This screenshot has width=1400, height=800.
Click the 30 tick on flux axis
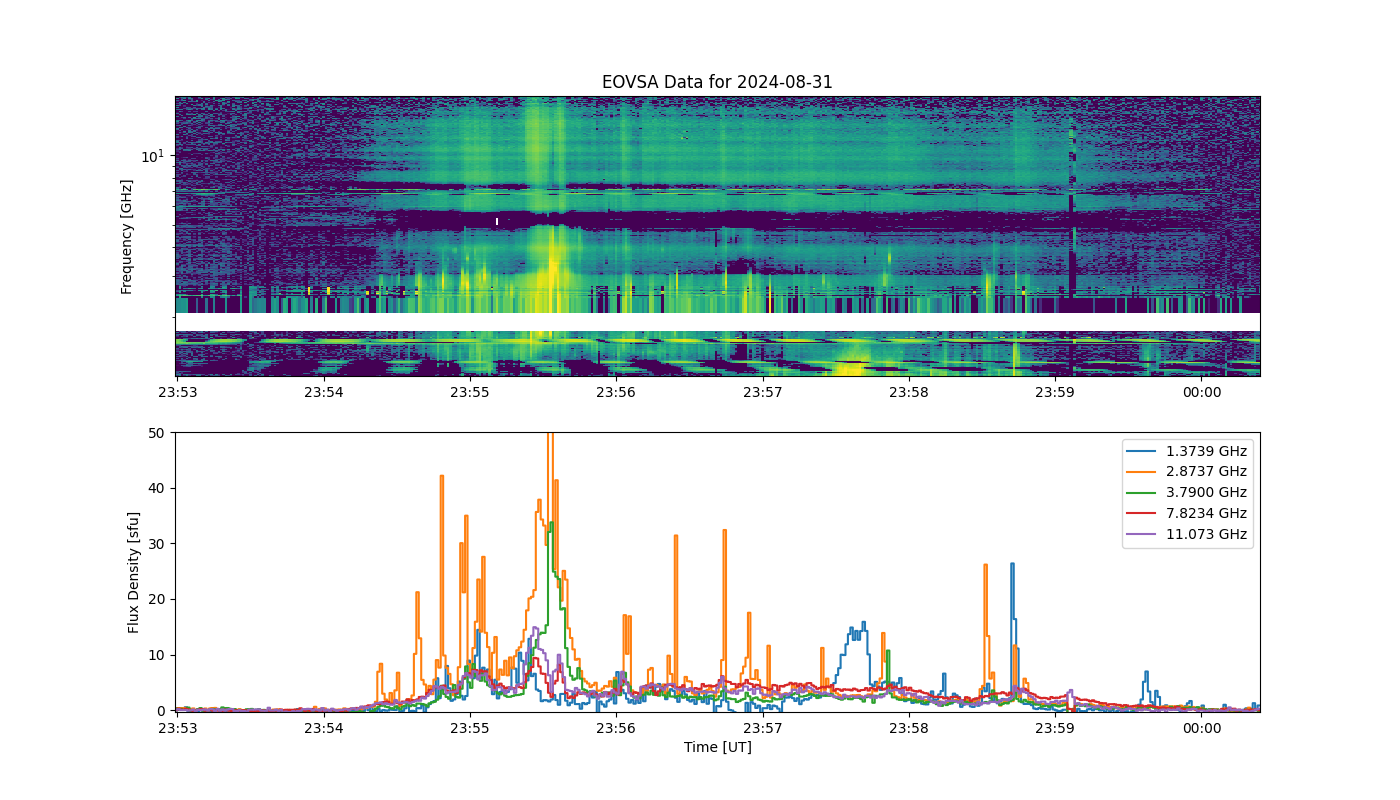coord(157,544)
